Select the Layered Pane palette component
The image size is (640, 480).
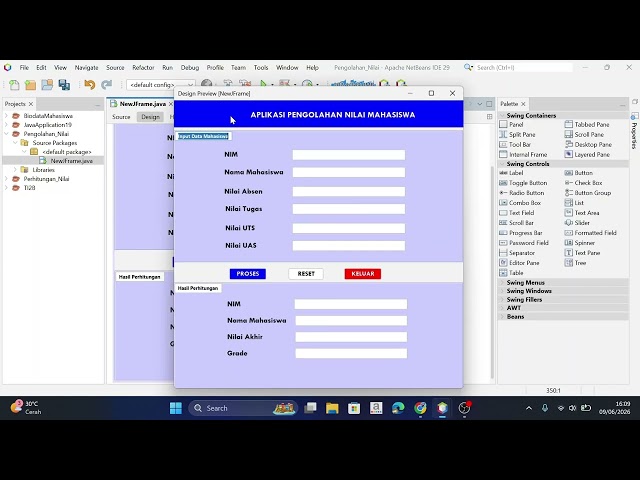click(x=587, y=154)
